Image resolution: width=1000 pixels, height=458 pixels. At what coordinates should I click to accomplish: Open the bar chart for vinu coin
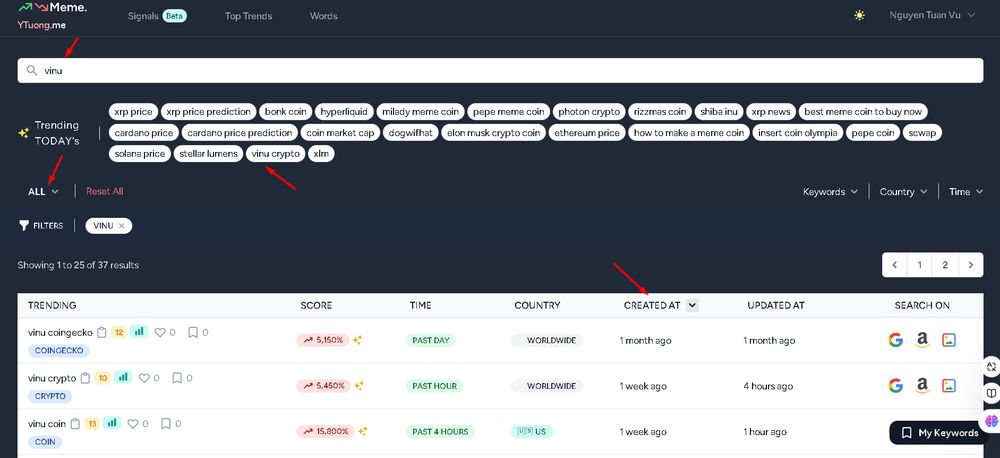(112, 423)
